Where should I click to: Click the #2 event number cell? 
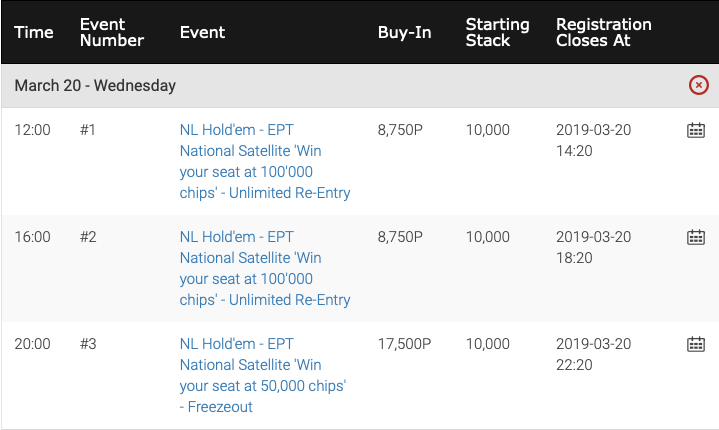coord(88,237)
